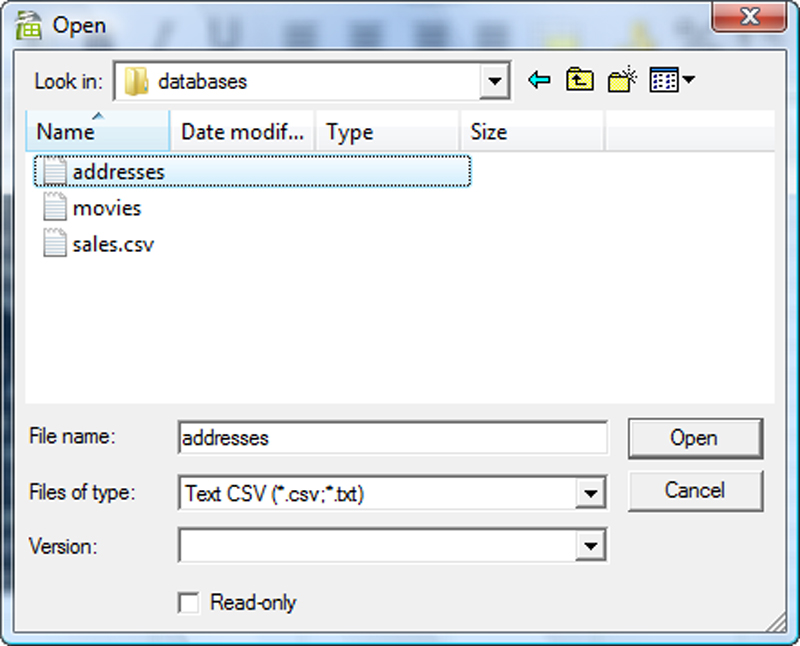800x646 pixels.
Task: Enable the Read-only checkbox
Action: (x=187, y=602)
